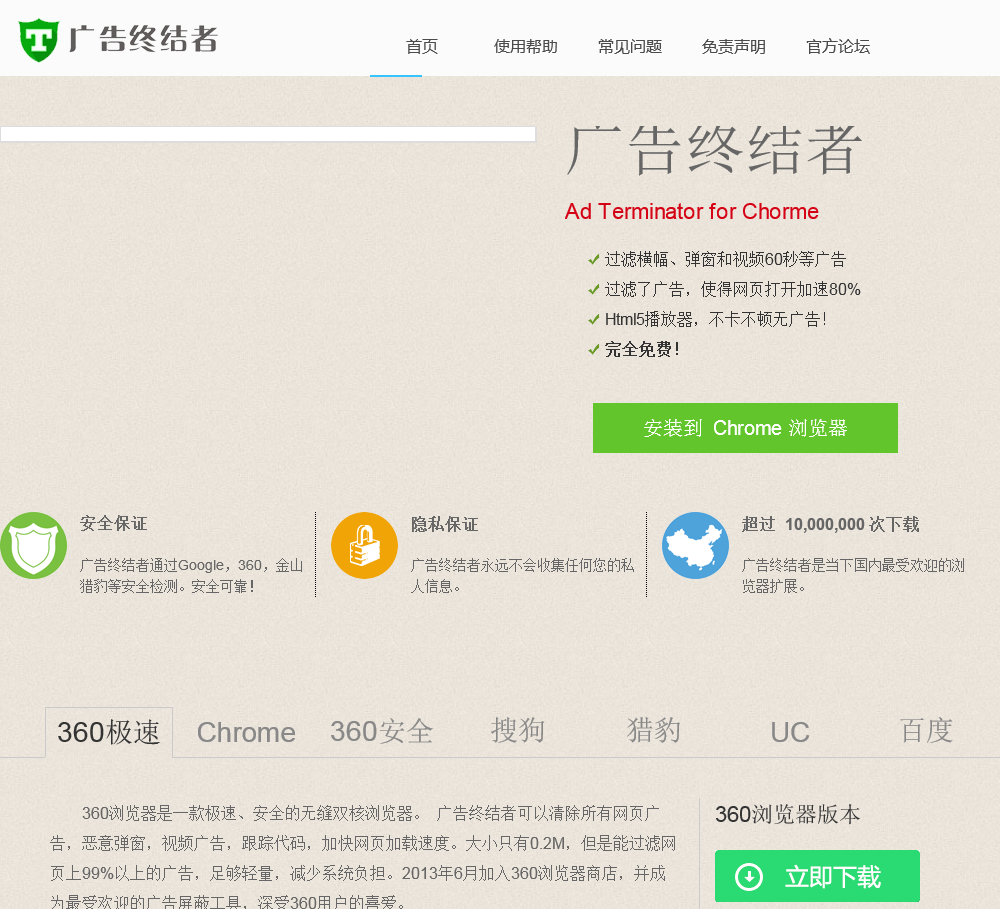Click the blue China map icon

point(695,545)
